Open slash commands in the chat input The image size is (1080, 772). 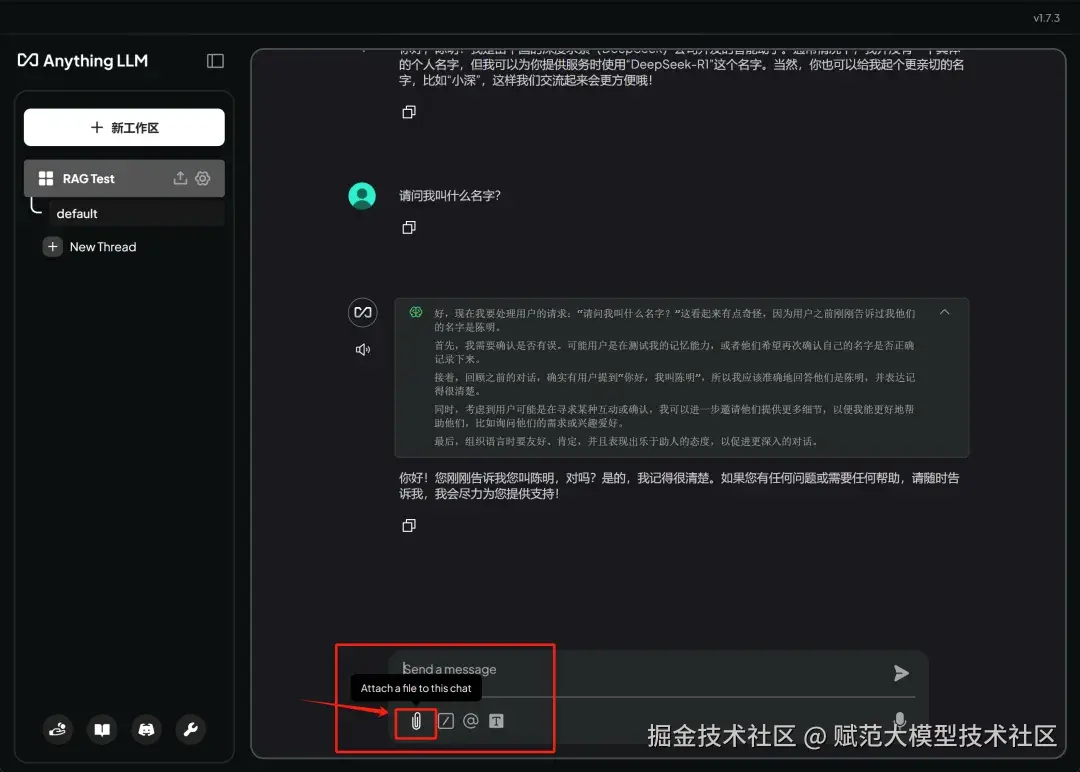click(x=445, y=720)
